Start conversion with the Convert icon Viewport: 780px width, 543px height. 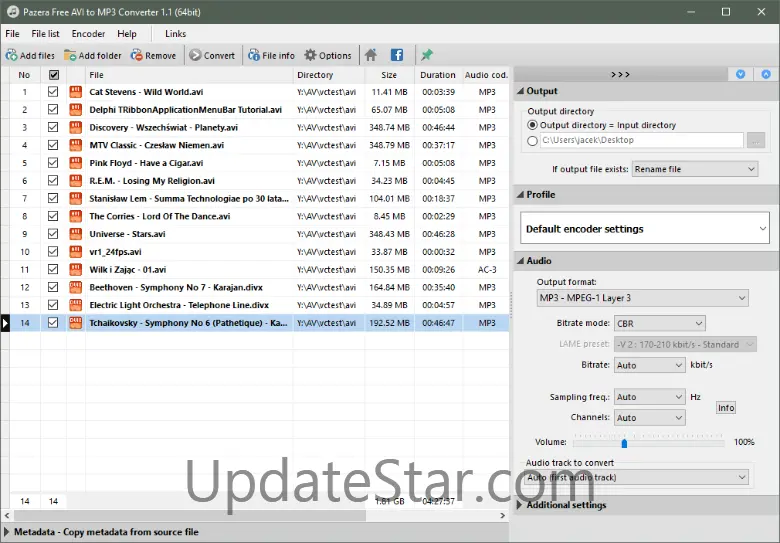click(195, 55)
